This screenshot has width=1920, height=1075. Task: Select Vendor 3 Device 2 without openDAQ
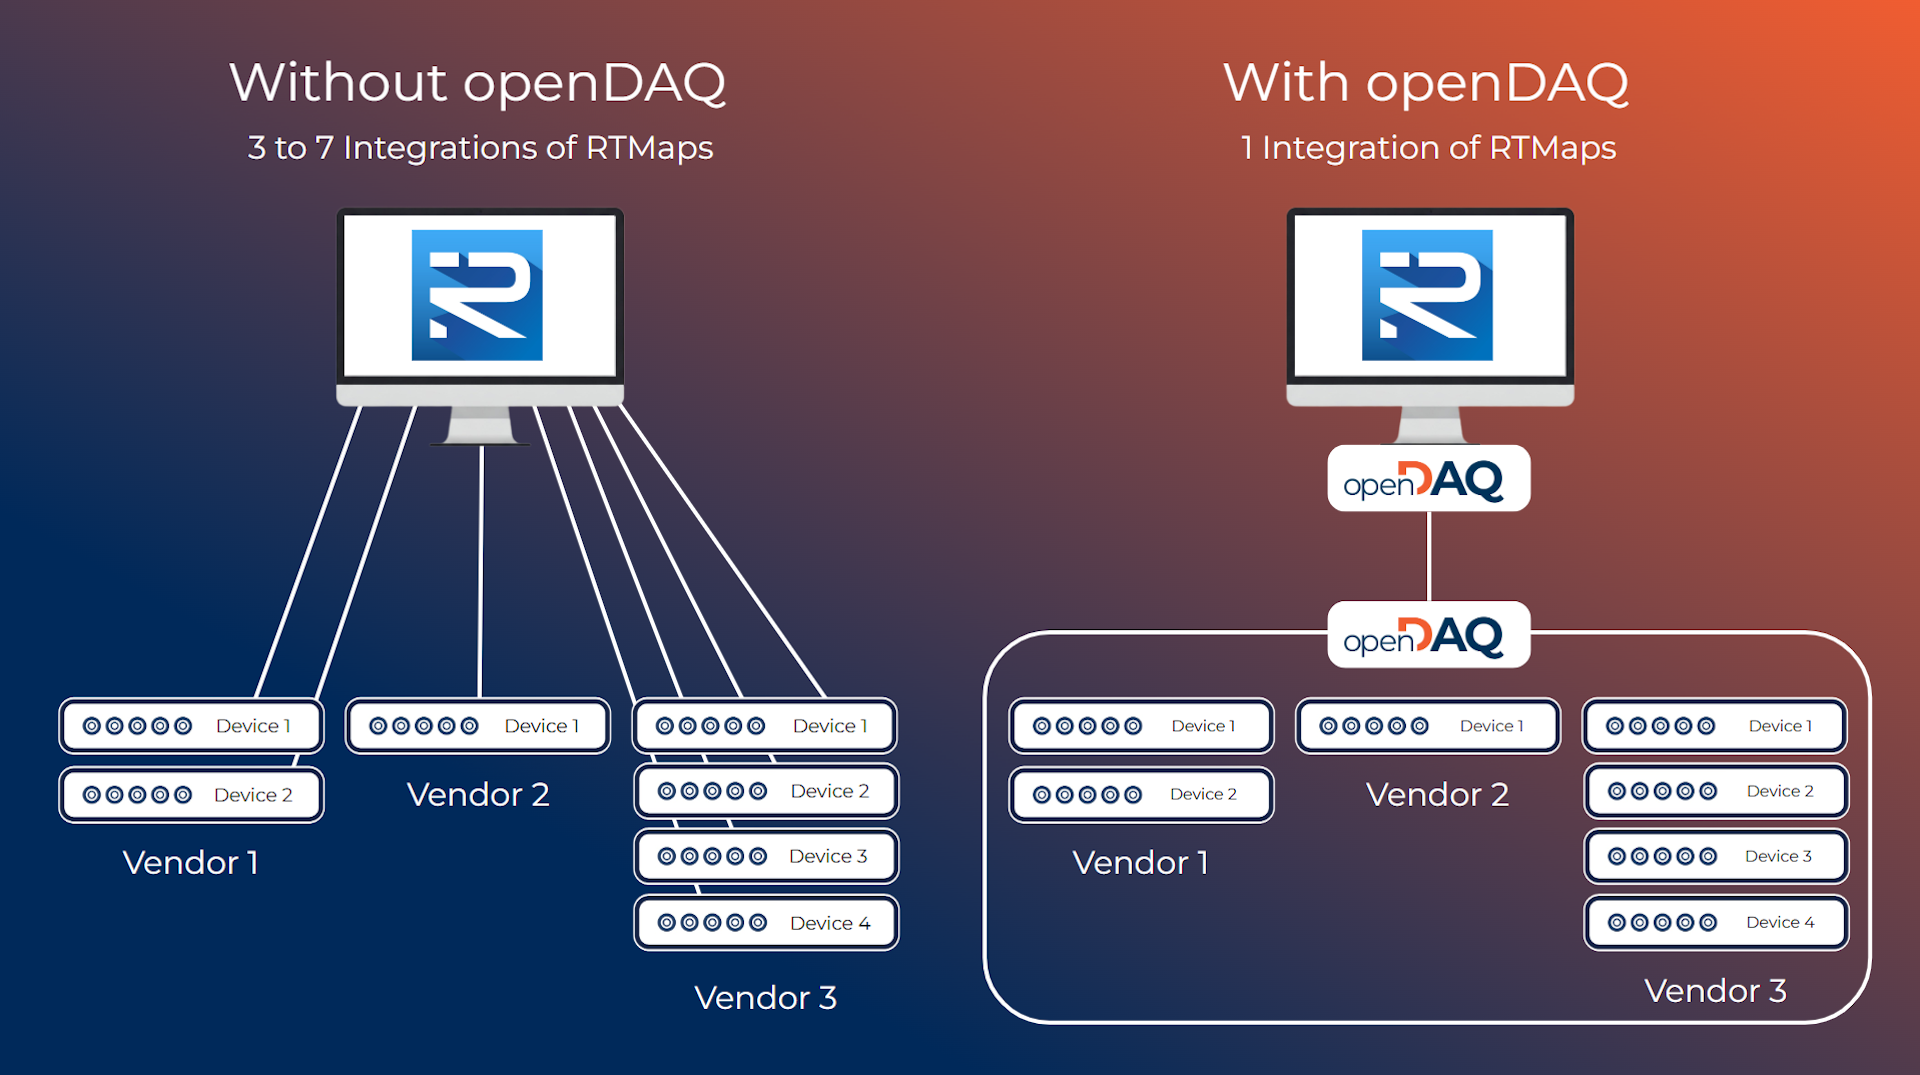pyautogui.click(x=766, y=791)
